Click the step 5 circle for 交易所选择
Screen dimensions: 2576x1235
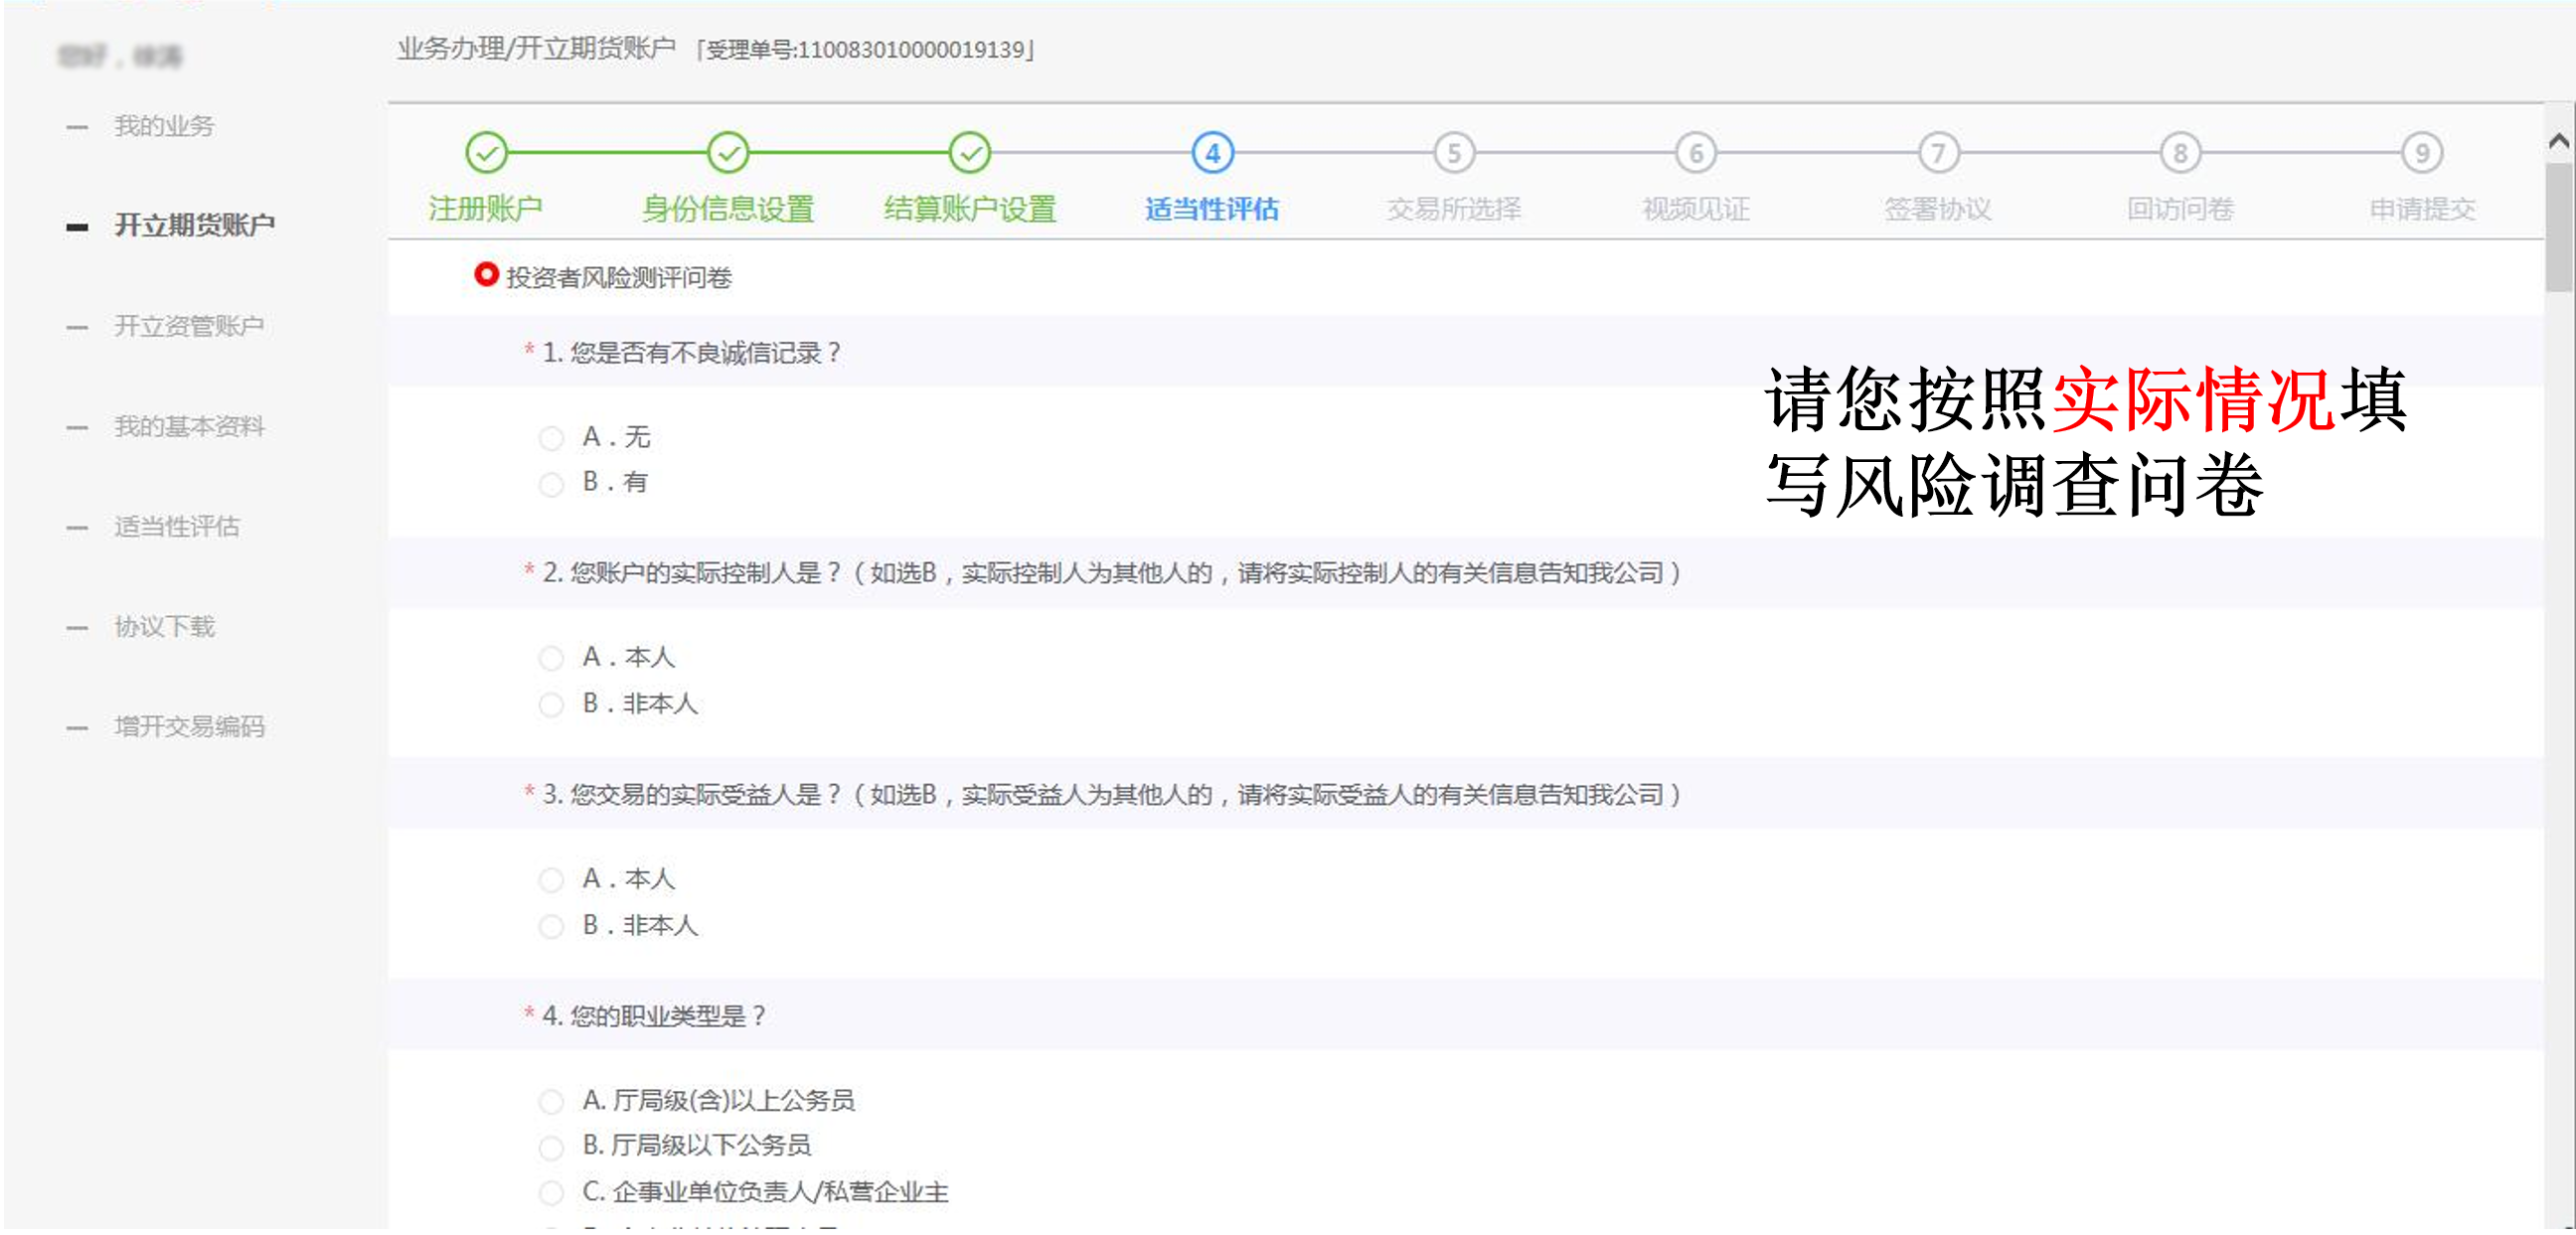(1454, 153)
